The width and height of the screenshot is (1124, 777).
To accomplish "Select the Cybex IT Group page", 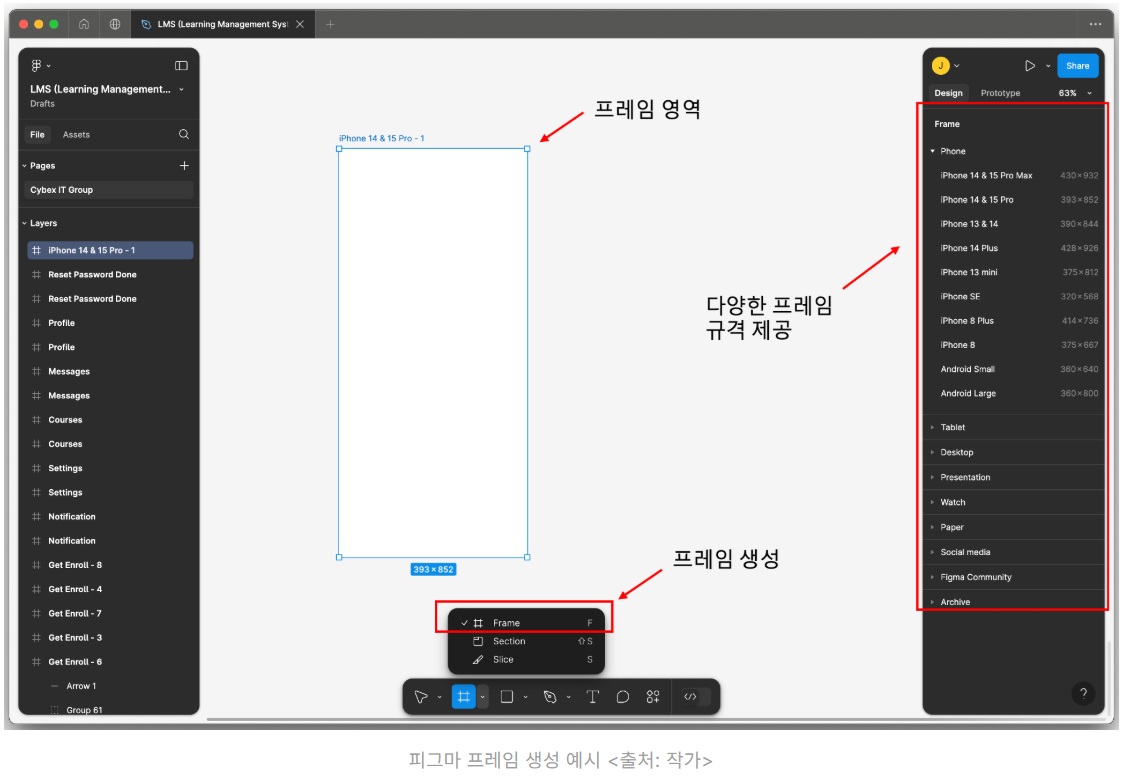I will (x=109, y=190).
